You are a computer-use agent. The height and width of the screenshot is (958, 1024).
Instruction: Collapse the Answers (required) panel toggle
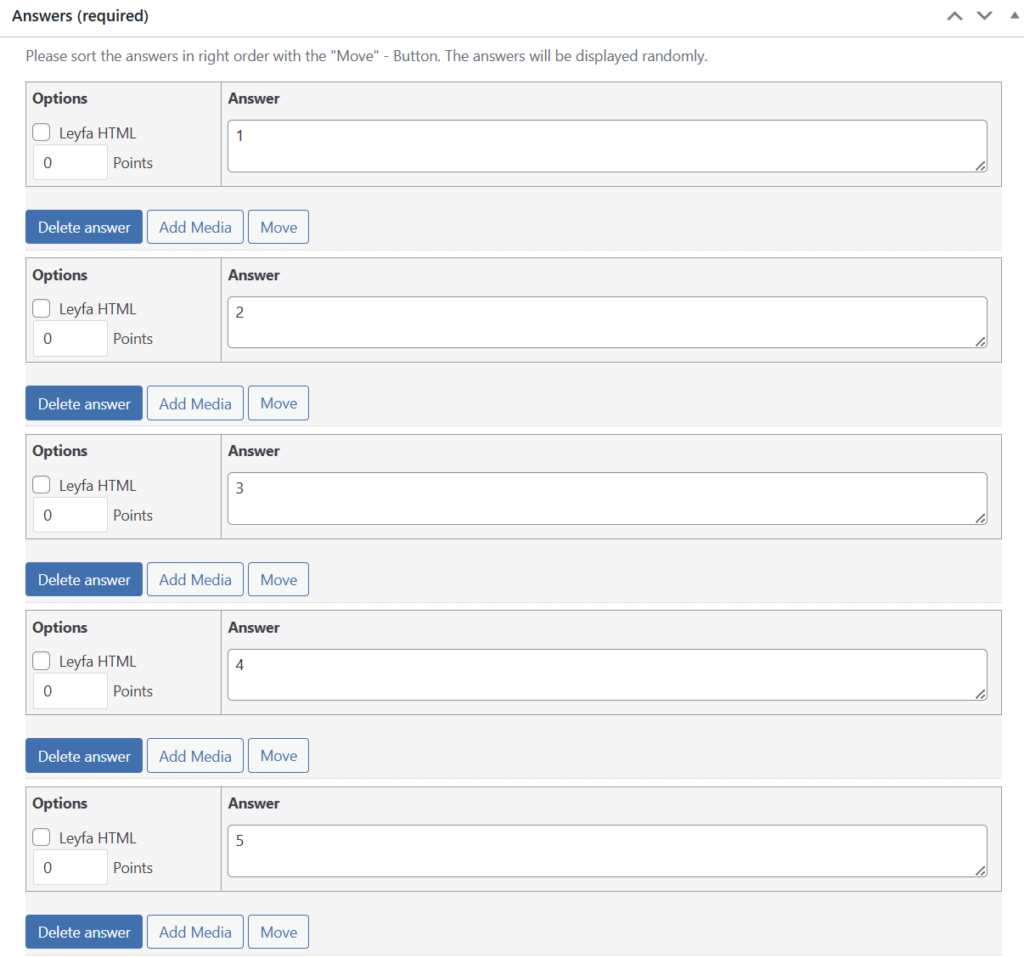pos(1013,16)
